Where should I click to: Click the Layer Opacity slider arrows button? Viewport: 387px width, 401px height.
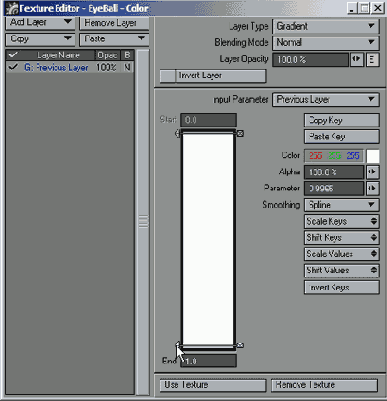point(357,60)
